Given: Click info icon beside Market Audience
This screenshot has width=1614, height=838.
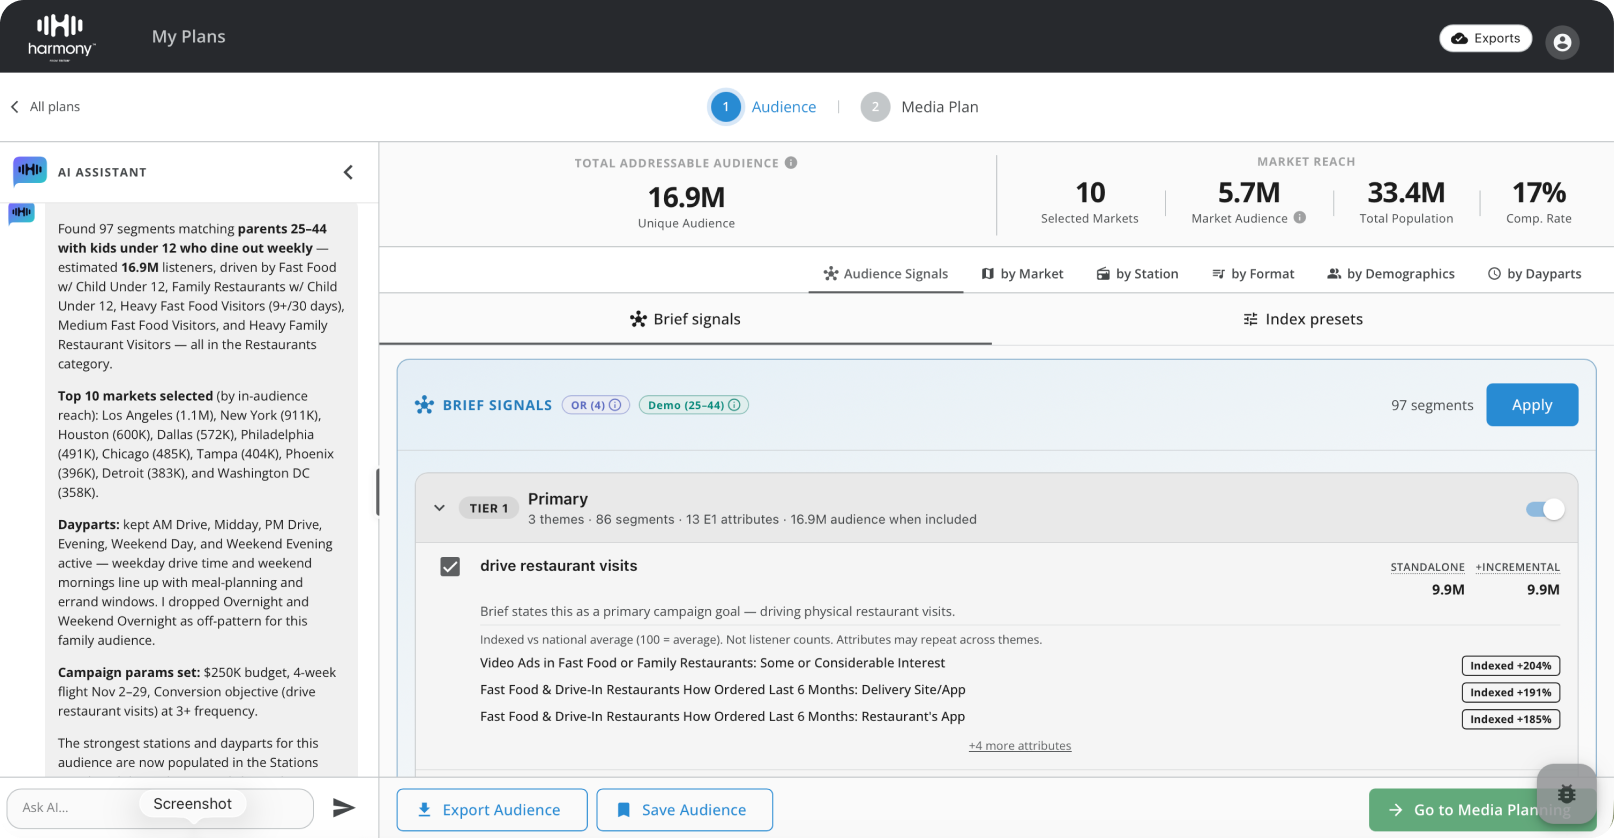Looking at the screenshot, I should tap(1300, 217).
